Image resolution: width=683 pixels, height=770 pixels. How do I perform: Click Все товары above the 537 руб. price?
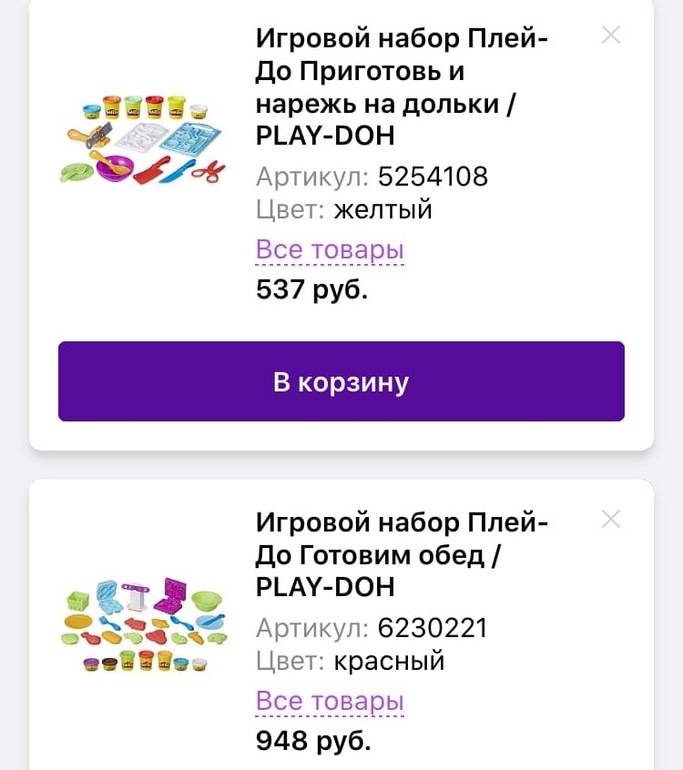330,250
